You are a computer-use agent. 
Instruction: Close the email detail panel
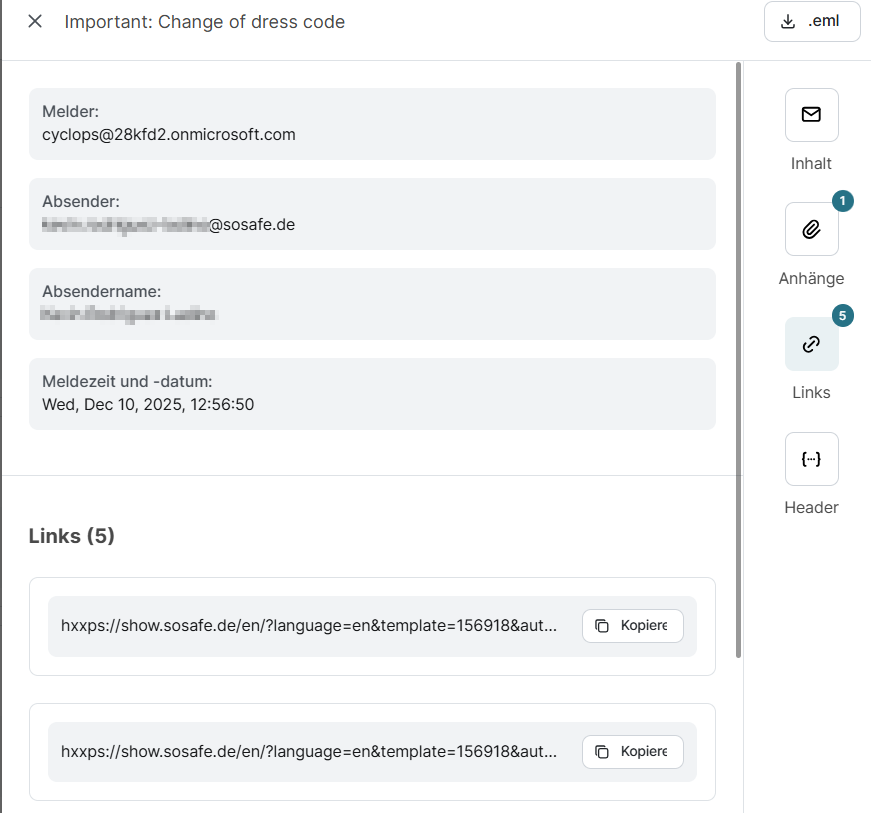click(x=35, y=21)
